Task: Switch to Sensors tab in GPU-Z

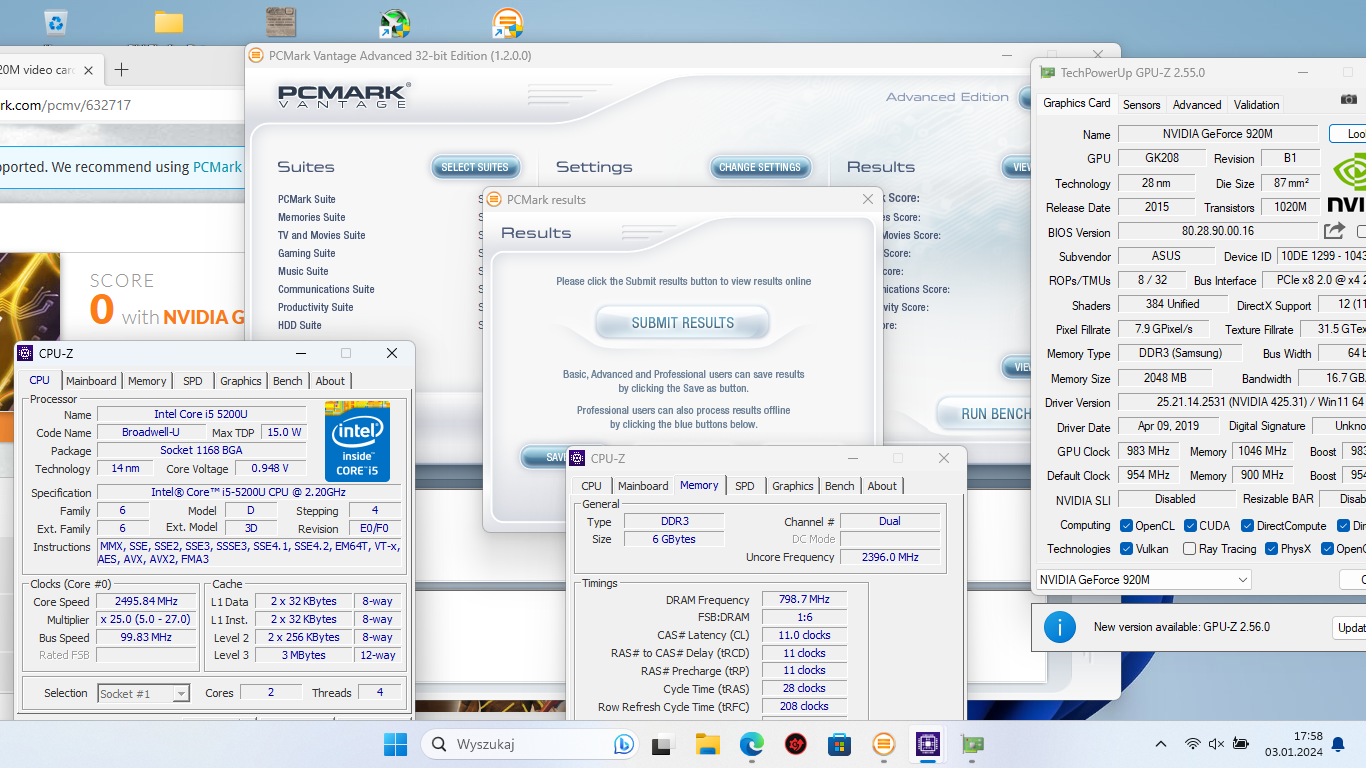Action: (x=1141, y=104)
